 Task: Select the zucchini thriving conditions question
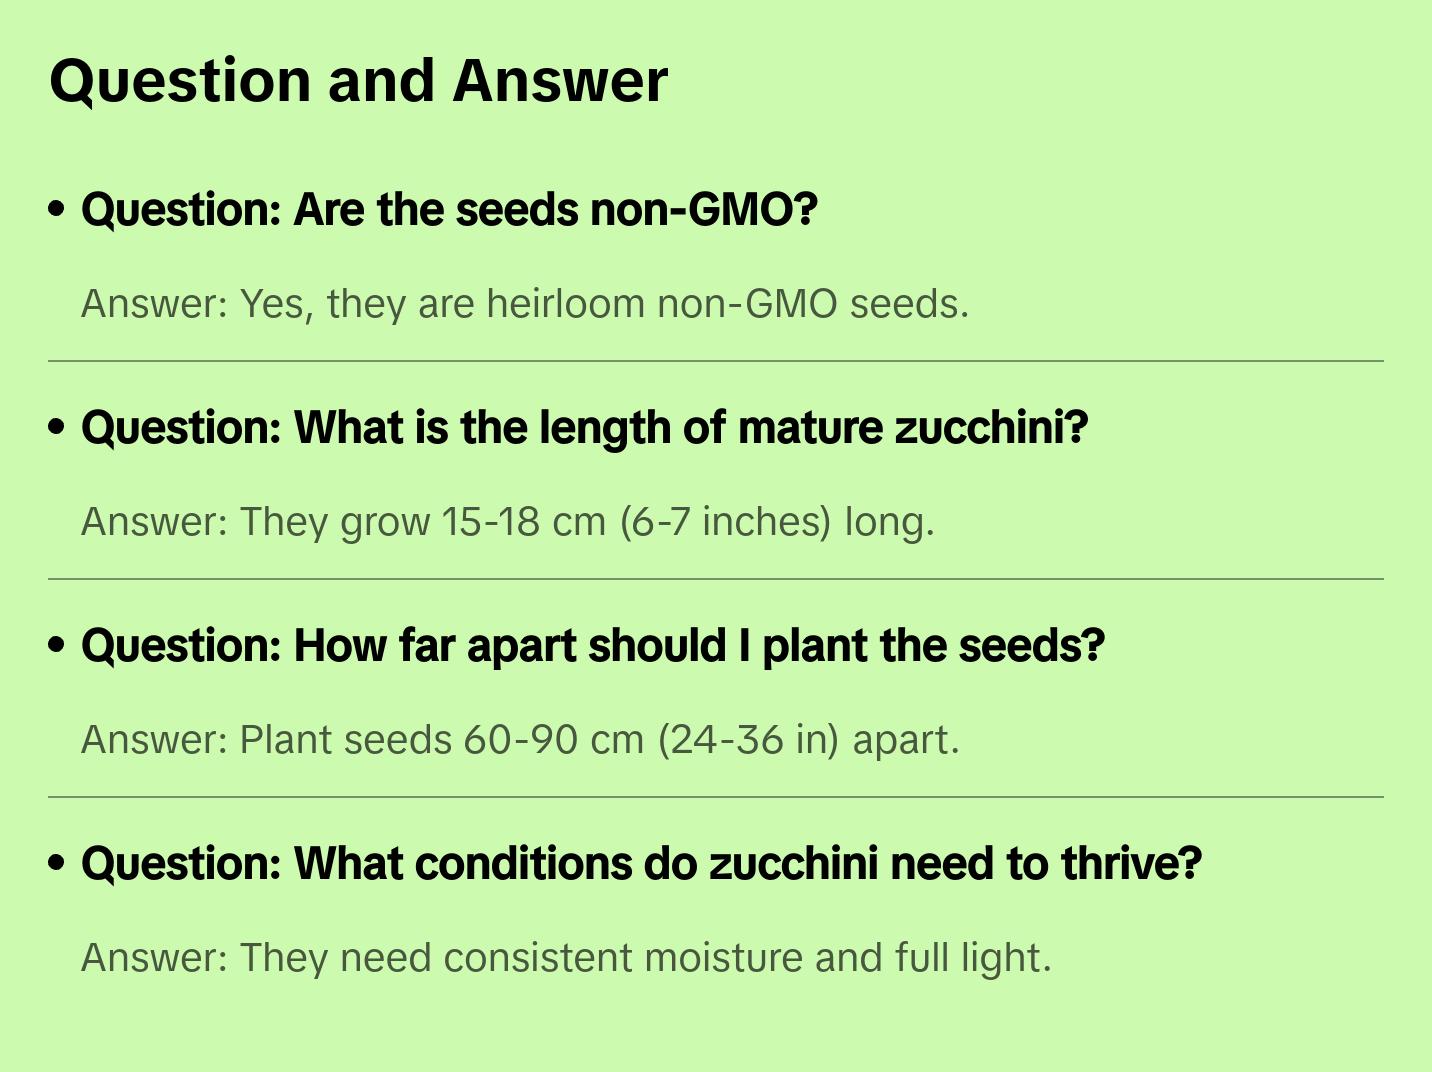click(x=641, y=864)
